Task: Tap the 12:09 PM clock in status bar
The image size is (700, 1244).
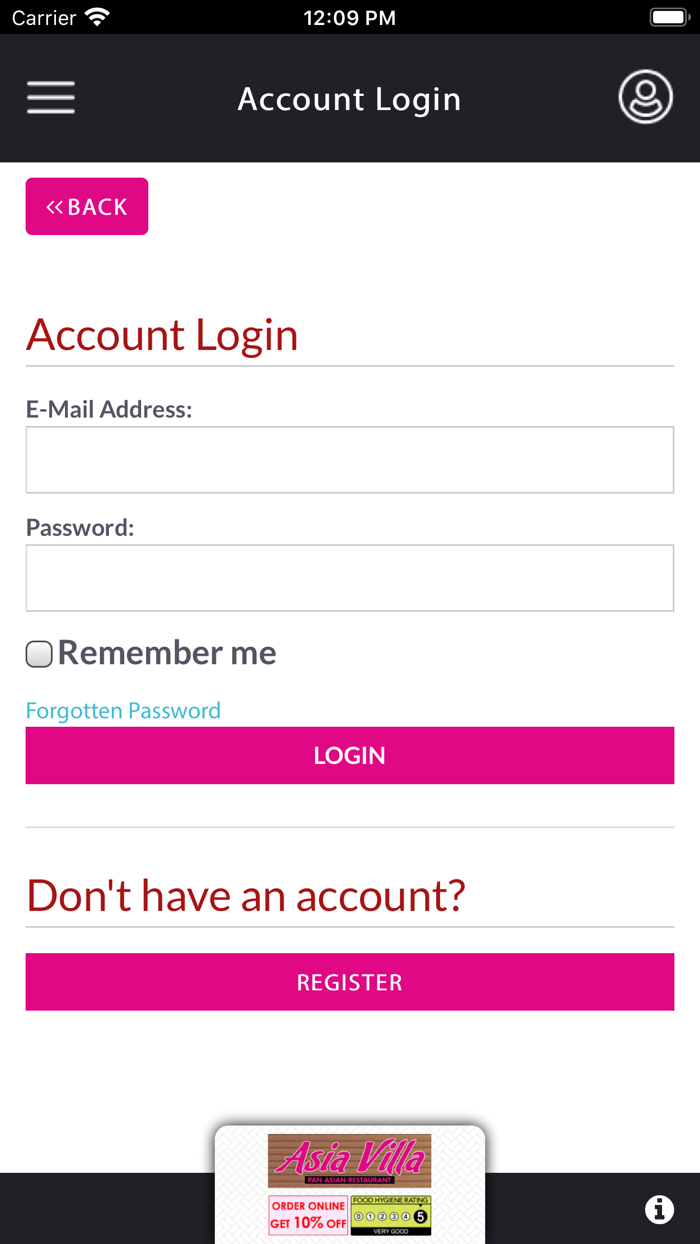Action: coord(349,18)
